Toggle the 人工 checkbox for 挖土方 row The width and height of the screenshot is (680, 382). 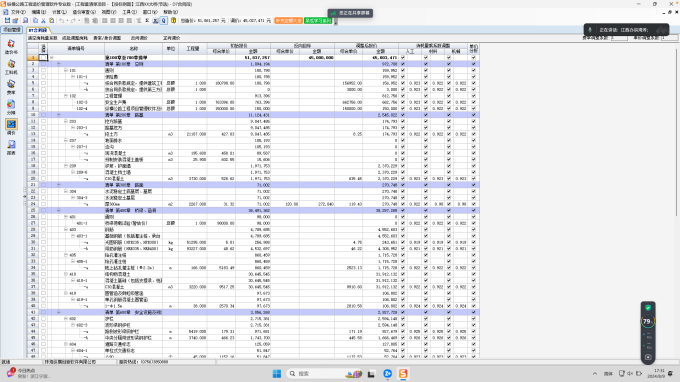(x=403, y=134)
